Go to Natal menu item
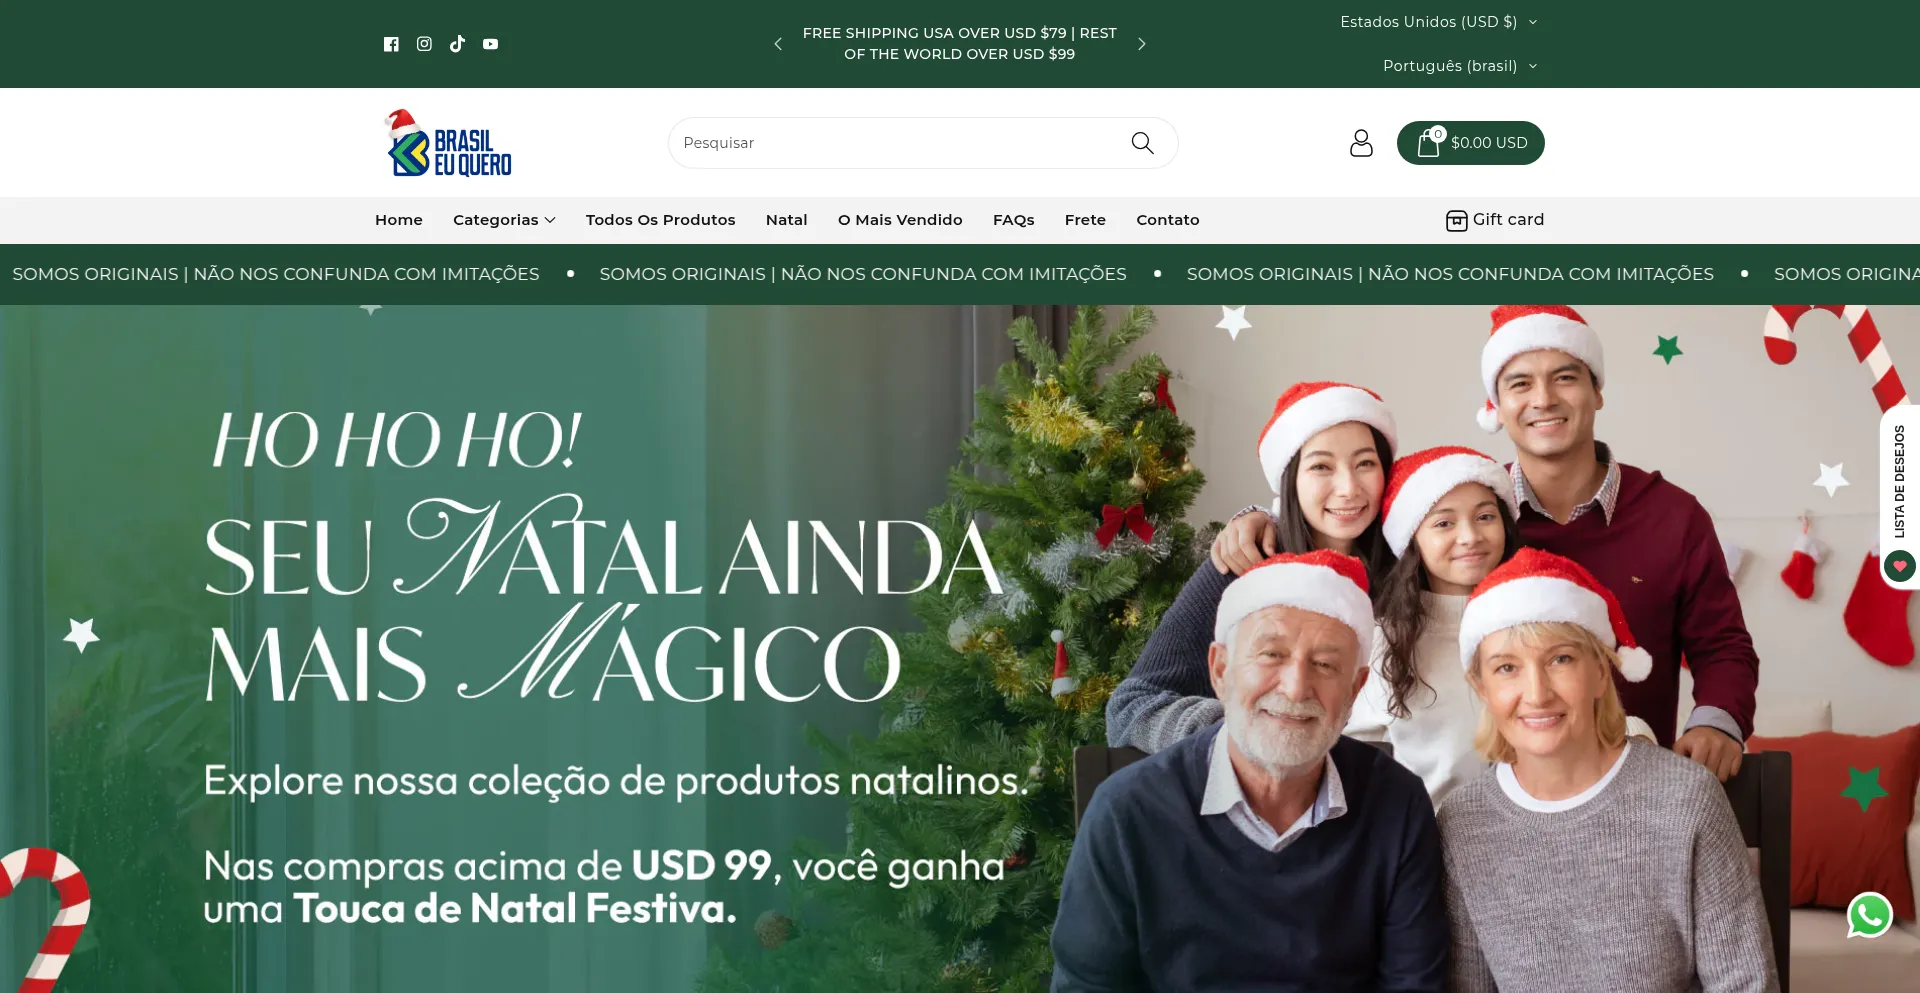This screenshot has height=993, width=1920. [x=786, y=220]
